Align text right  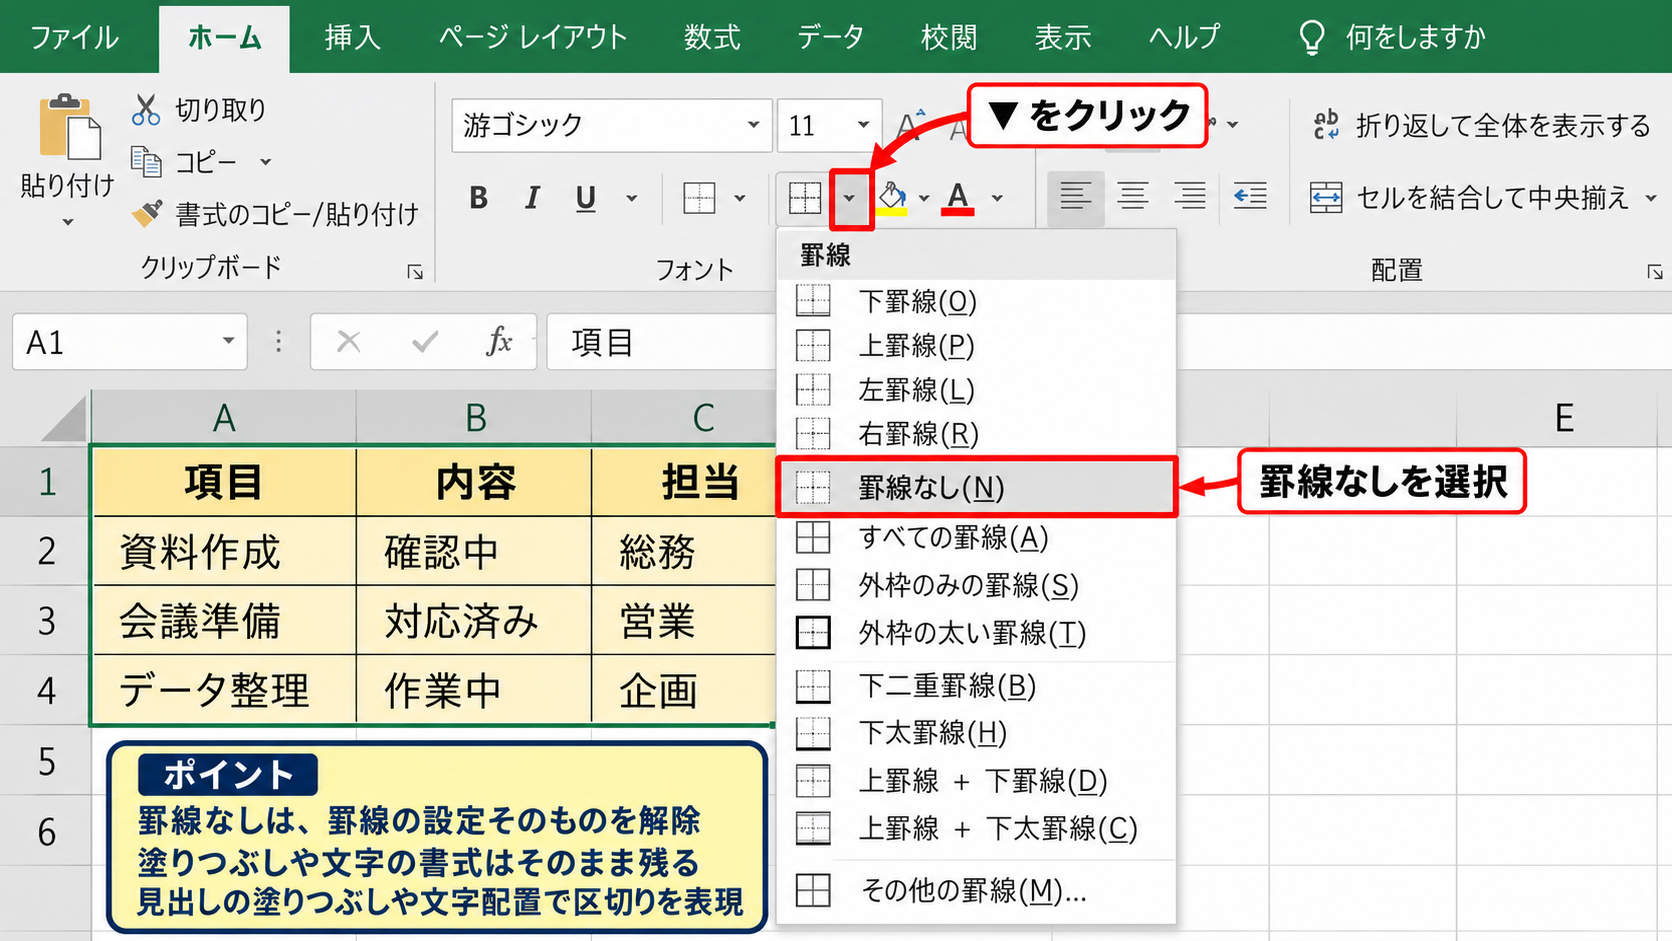coord(1189,197)
